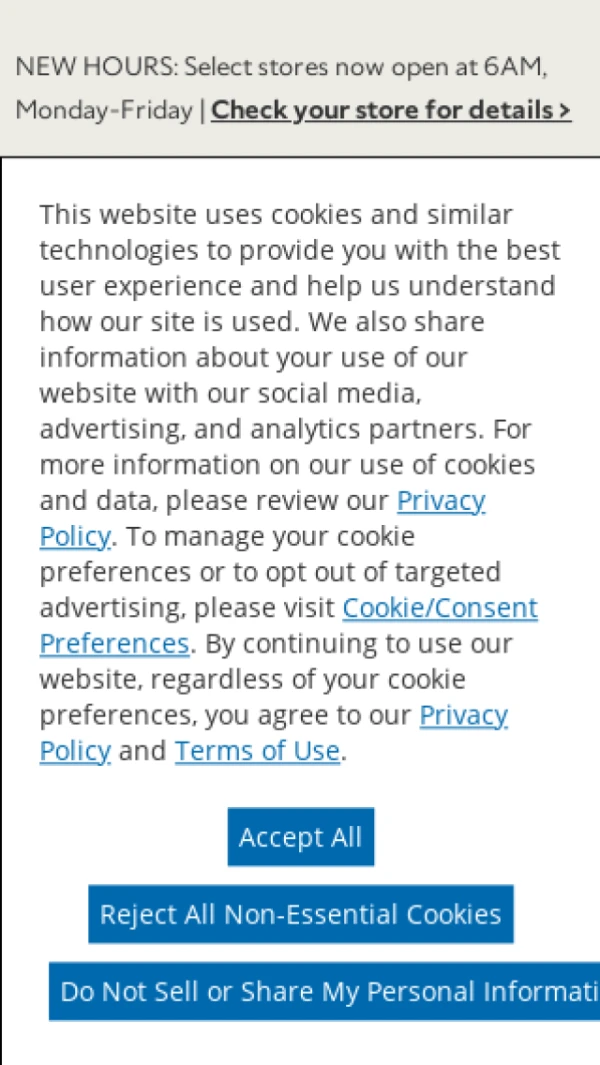Click the "NEW HOURS:" banner heading text

[96, 68]
